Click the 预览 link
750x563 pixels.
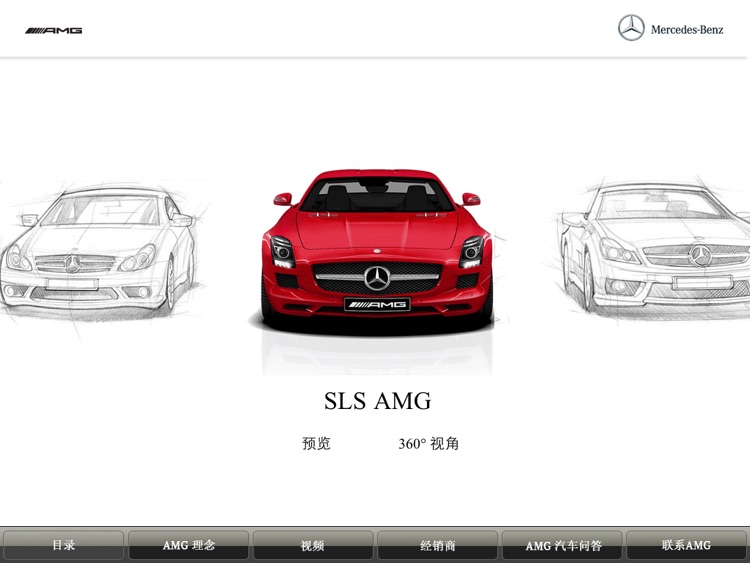pos(316,443)
